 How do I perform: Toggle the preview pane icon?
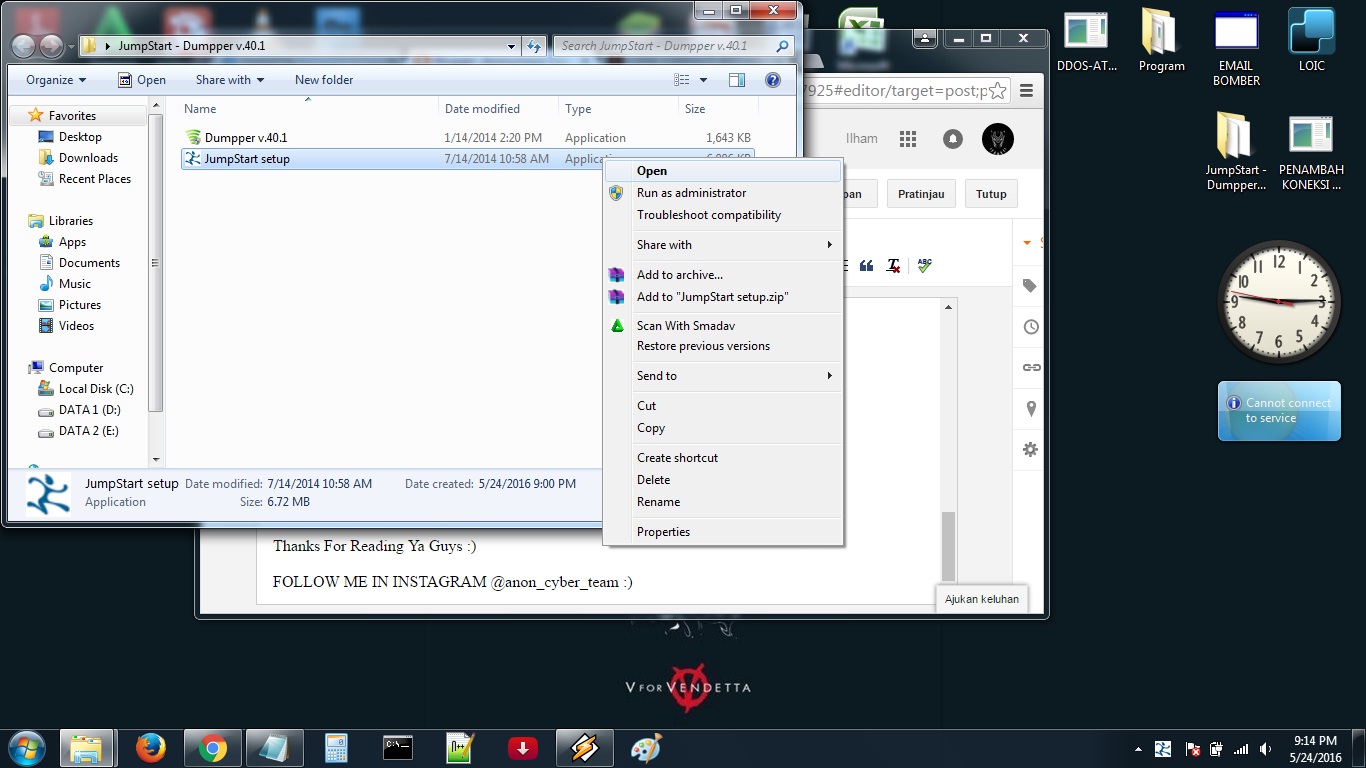737,80
